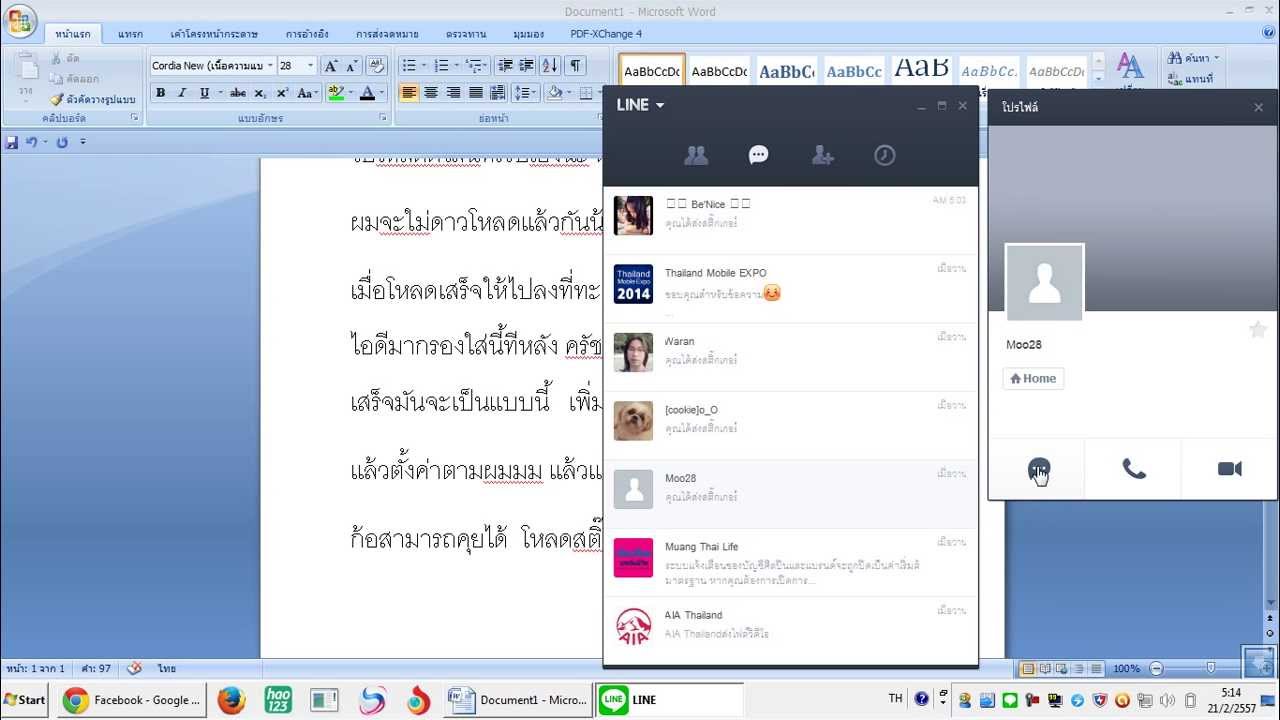Click Find (ค้นหา) in editing group
This screenshot has width=1280, height=720.
click(x=1194, y=58)
